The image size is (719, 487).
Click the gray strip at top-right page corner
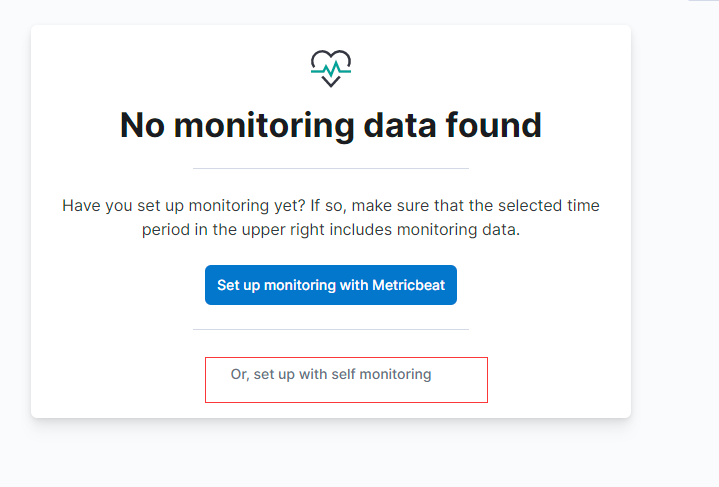coord(703,0)
